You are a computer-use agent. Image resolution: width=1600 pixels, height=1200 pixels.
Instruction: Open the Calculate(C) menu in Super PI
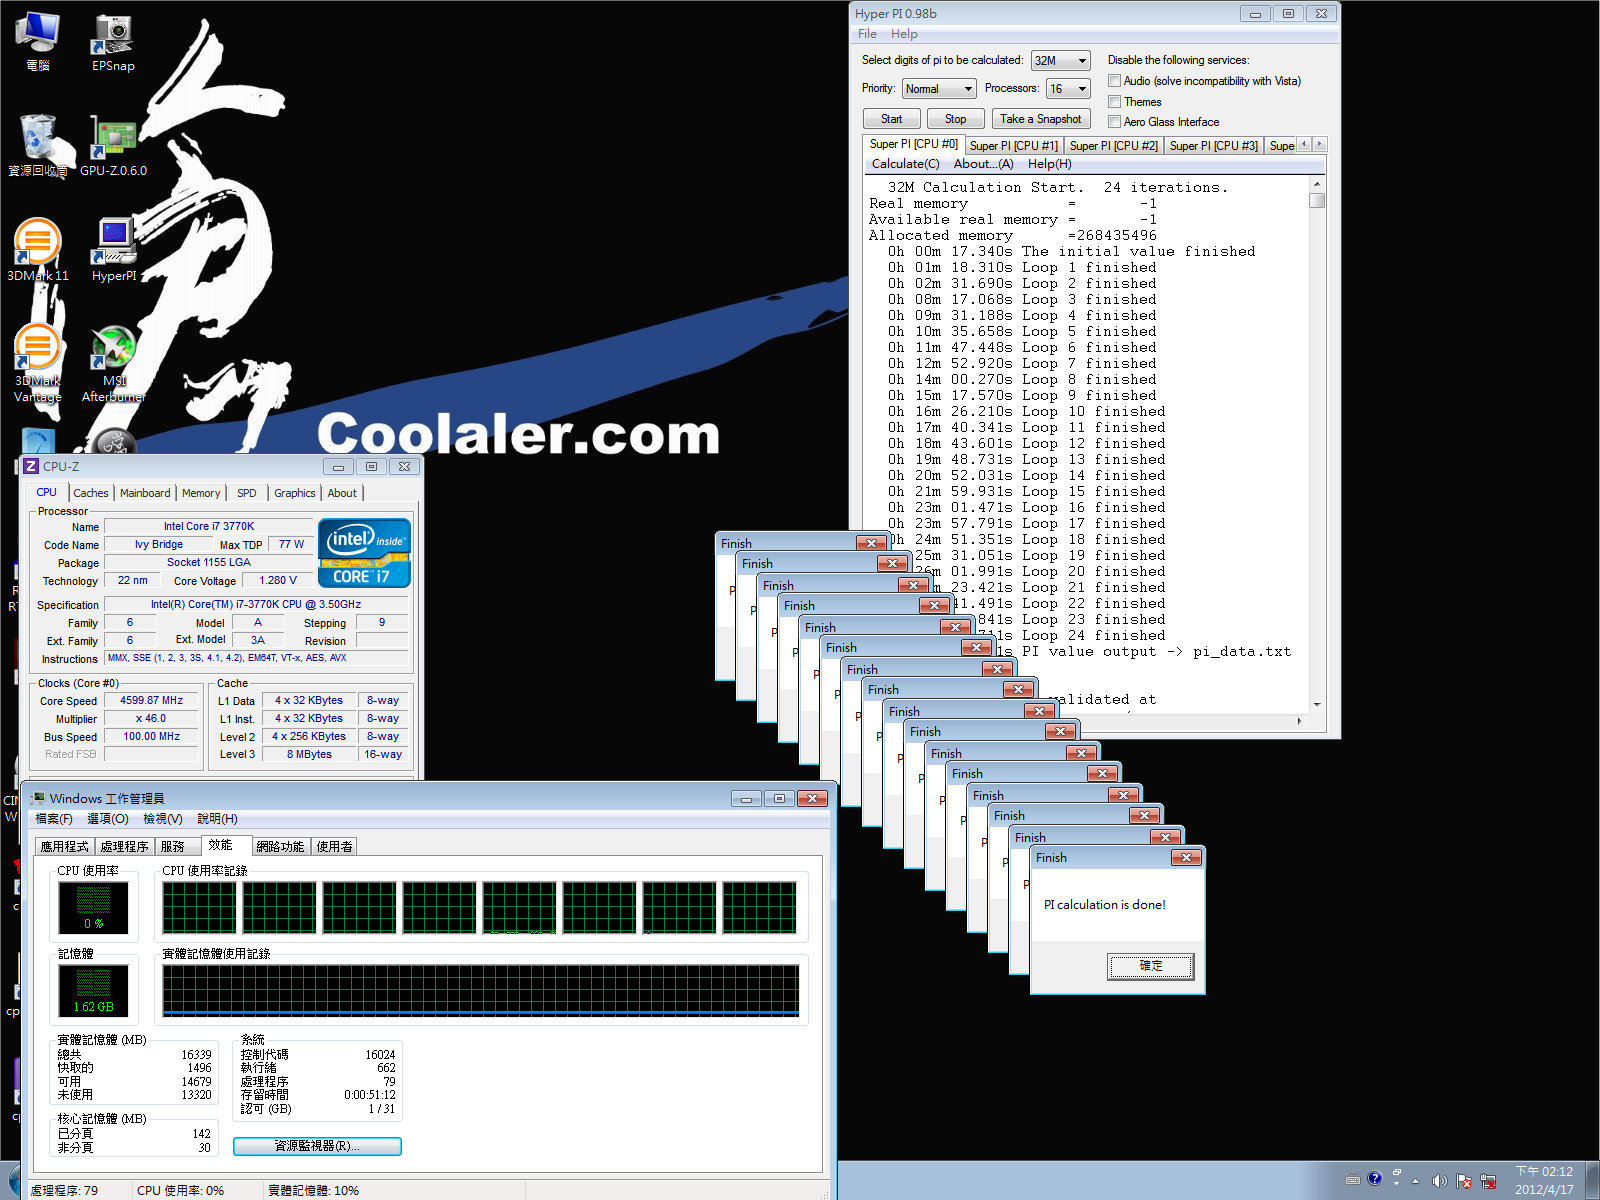click(x=905, y=163)
